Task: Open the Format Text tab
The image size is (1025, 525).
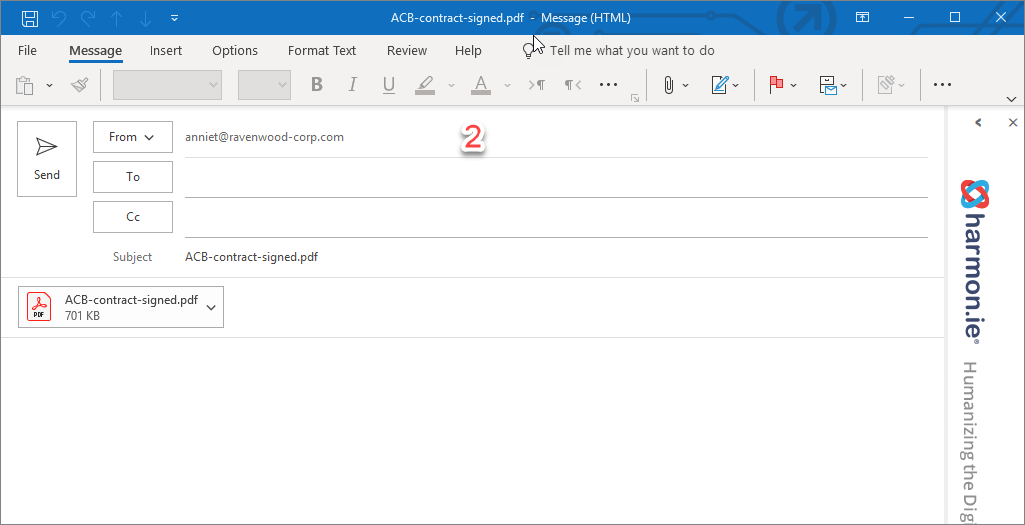Action: click(x=322, y=50)
